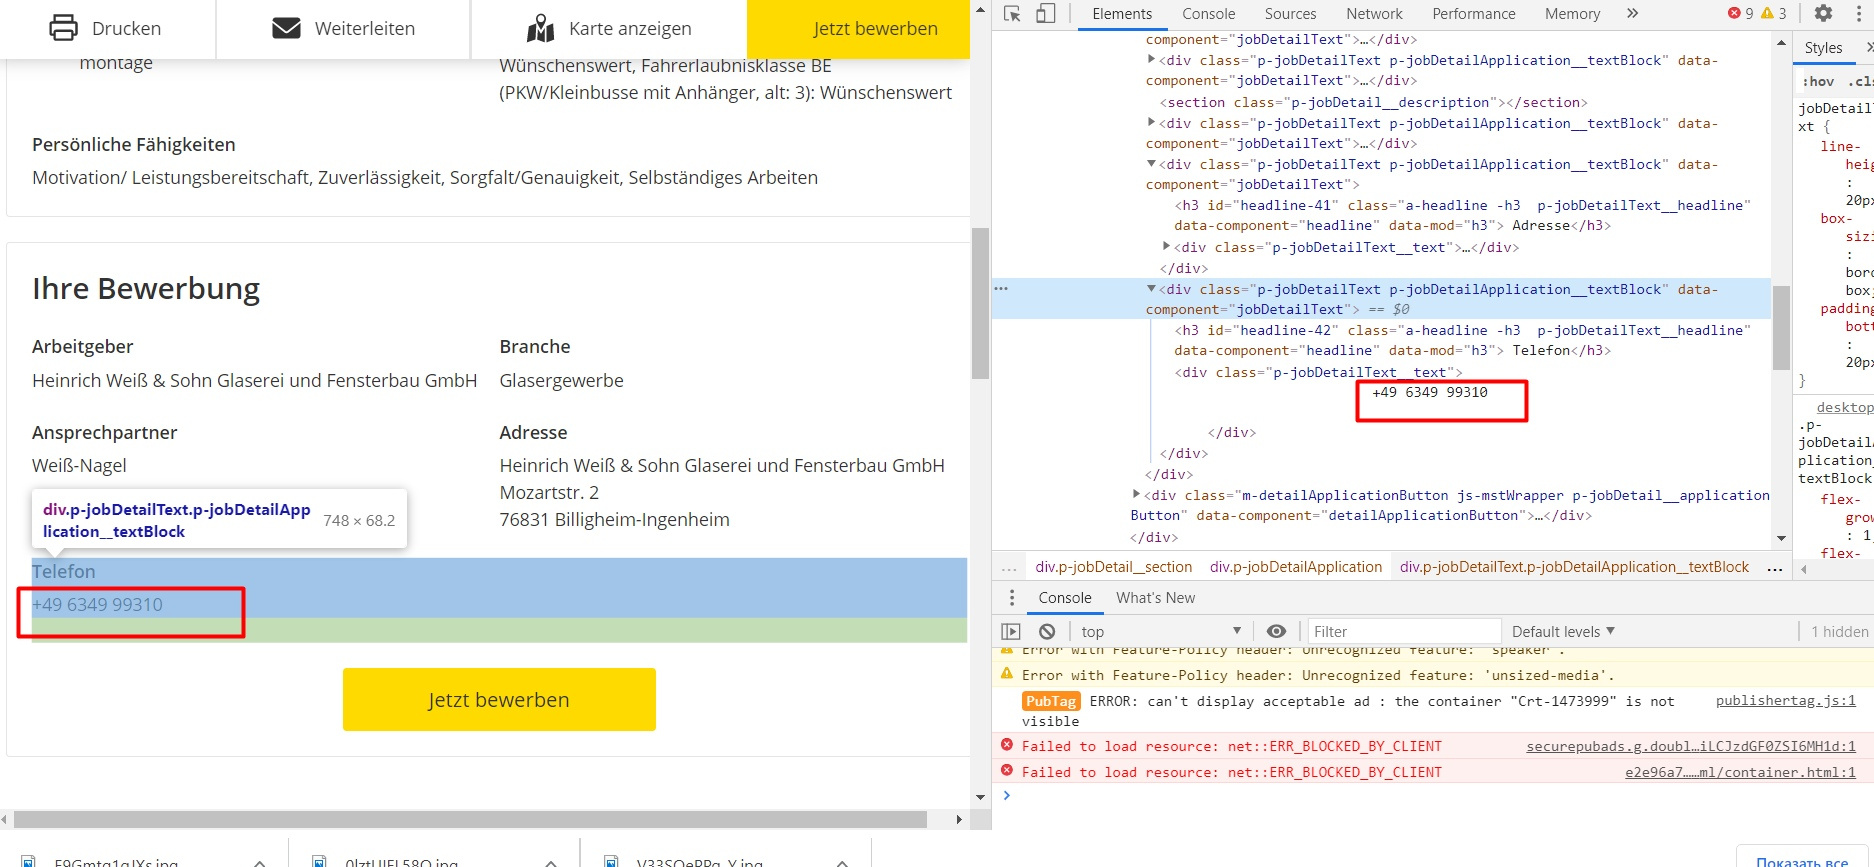Open DevTools settings gear

[x=1823, y=13]
